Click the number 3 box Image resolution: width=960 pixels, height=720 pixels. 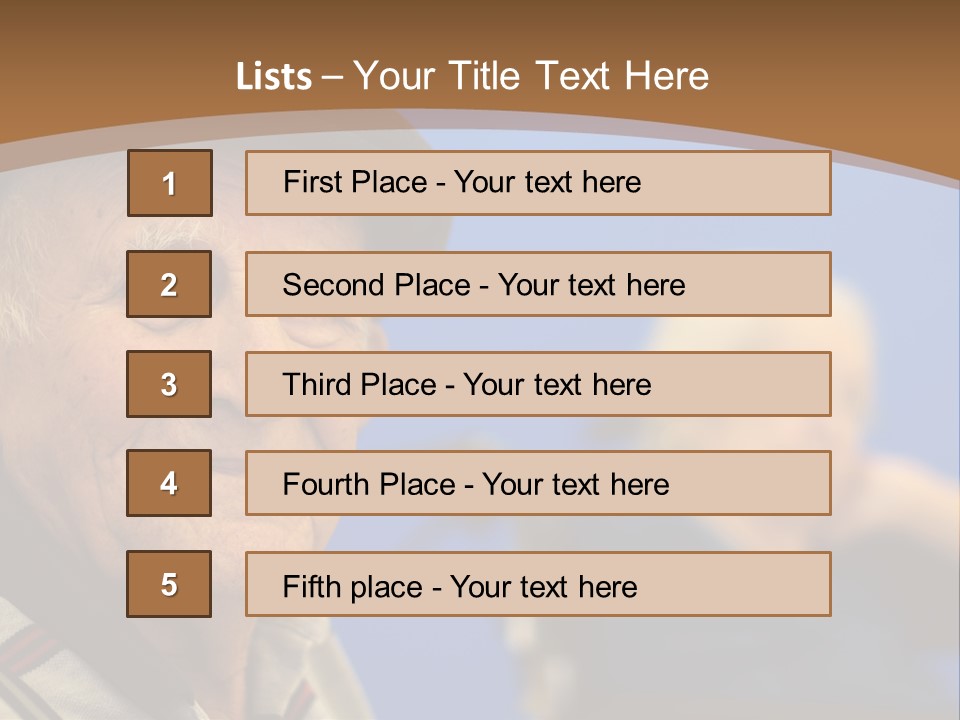[x=169, y=384]
